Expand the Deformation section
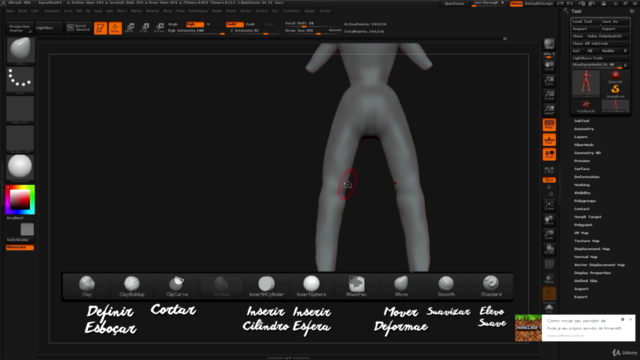The image size is (640, 360). [x=587, y=177]
